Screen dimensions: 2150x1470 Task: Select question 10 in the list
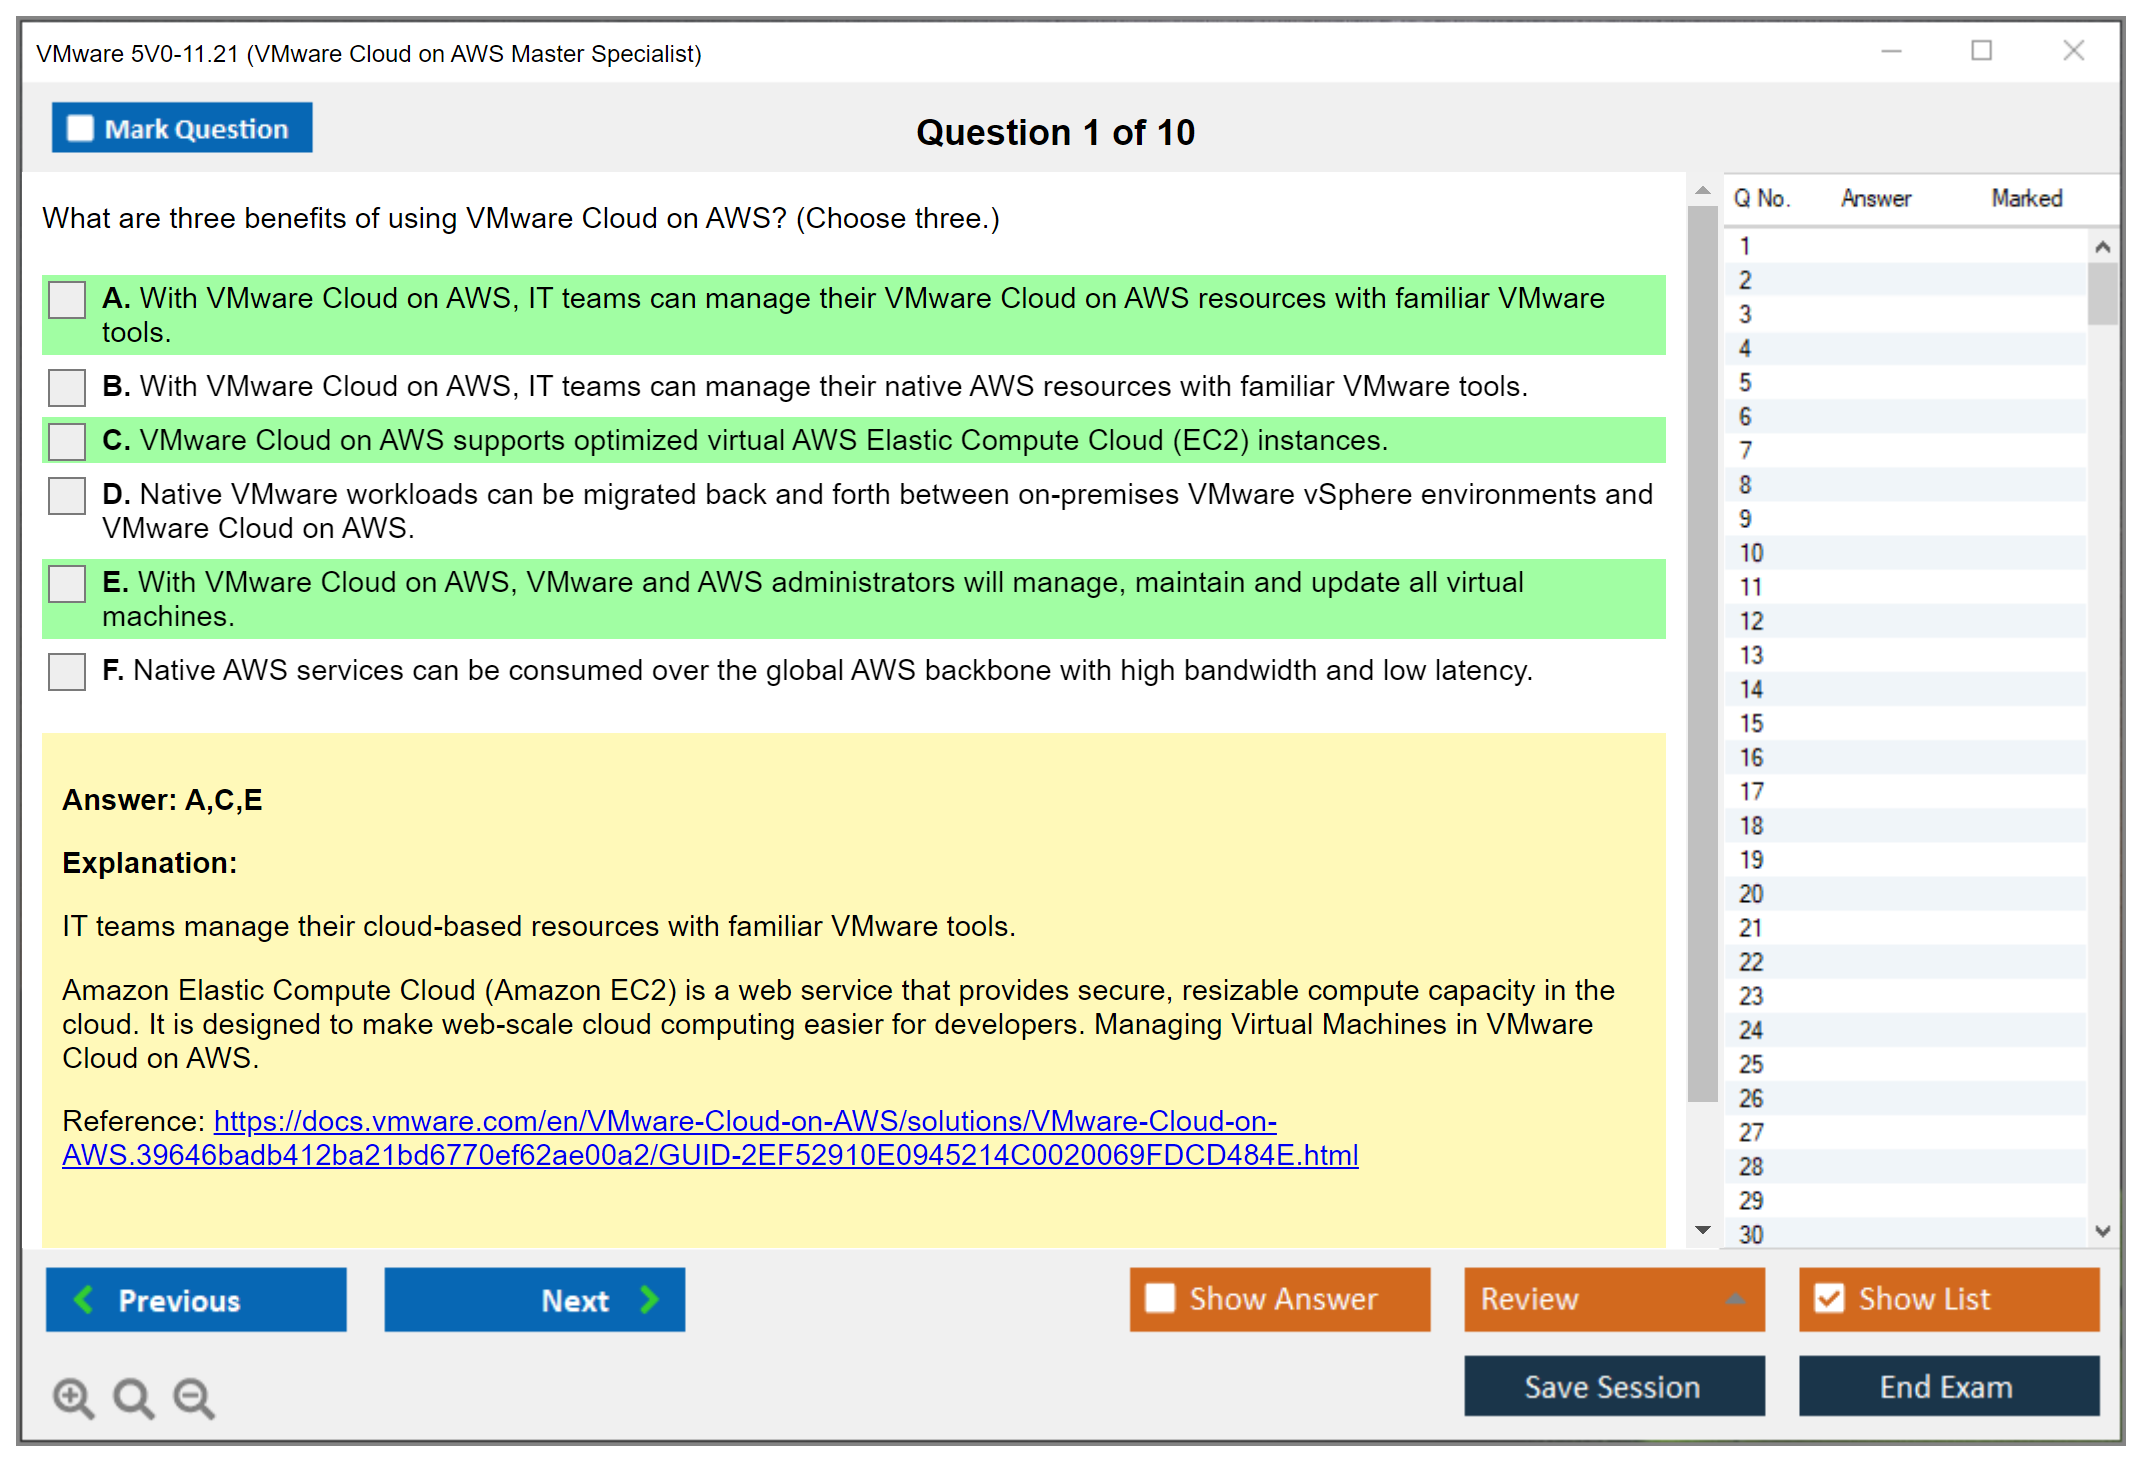1751,553
